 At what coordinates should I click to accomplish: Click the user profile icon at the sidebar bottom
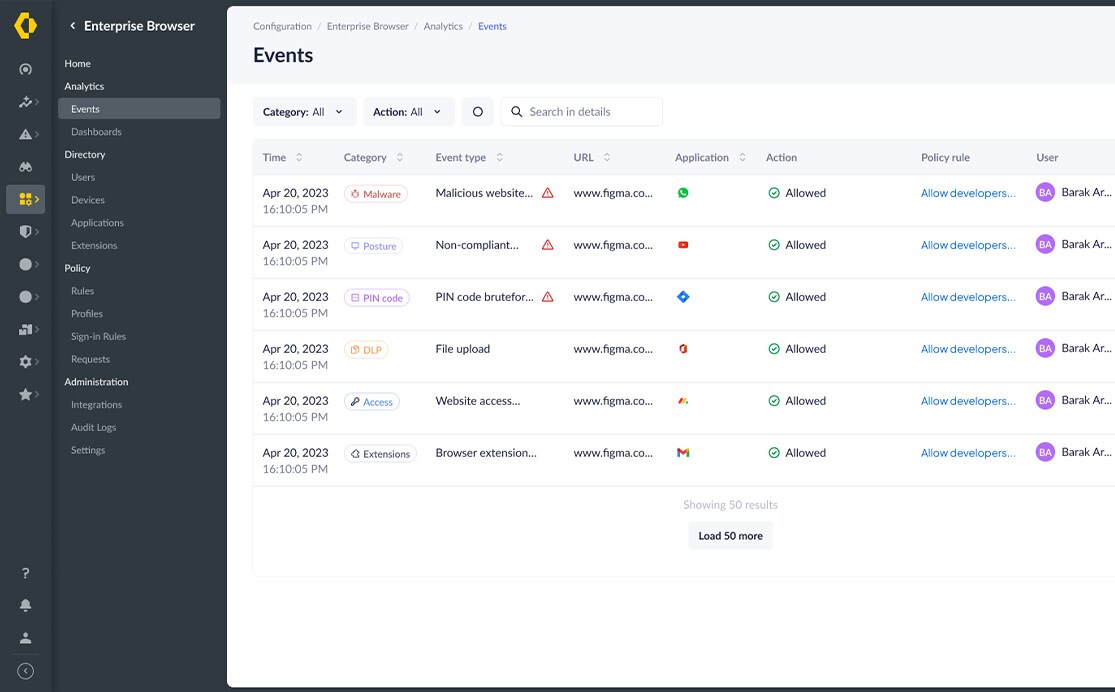pos(25,635)
